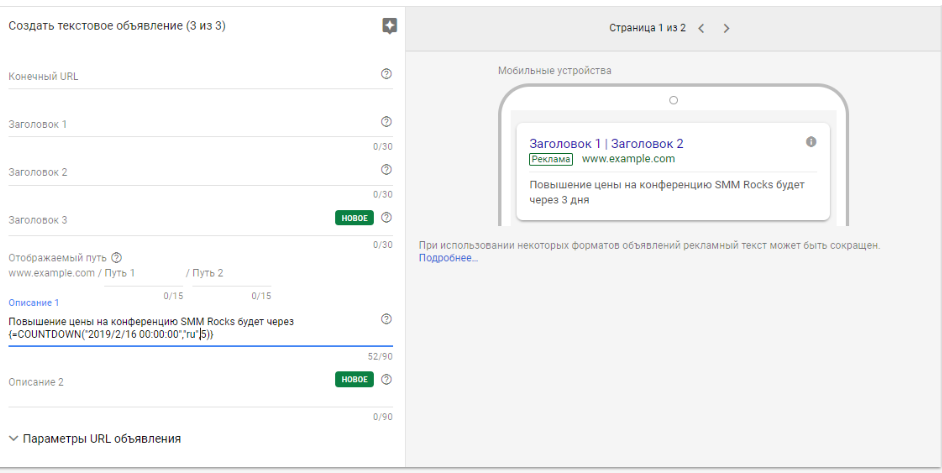Click the НОВОЕ badge by Описание 2
942x473 pixels.
[x=354, y=379]
